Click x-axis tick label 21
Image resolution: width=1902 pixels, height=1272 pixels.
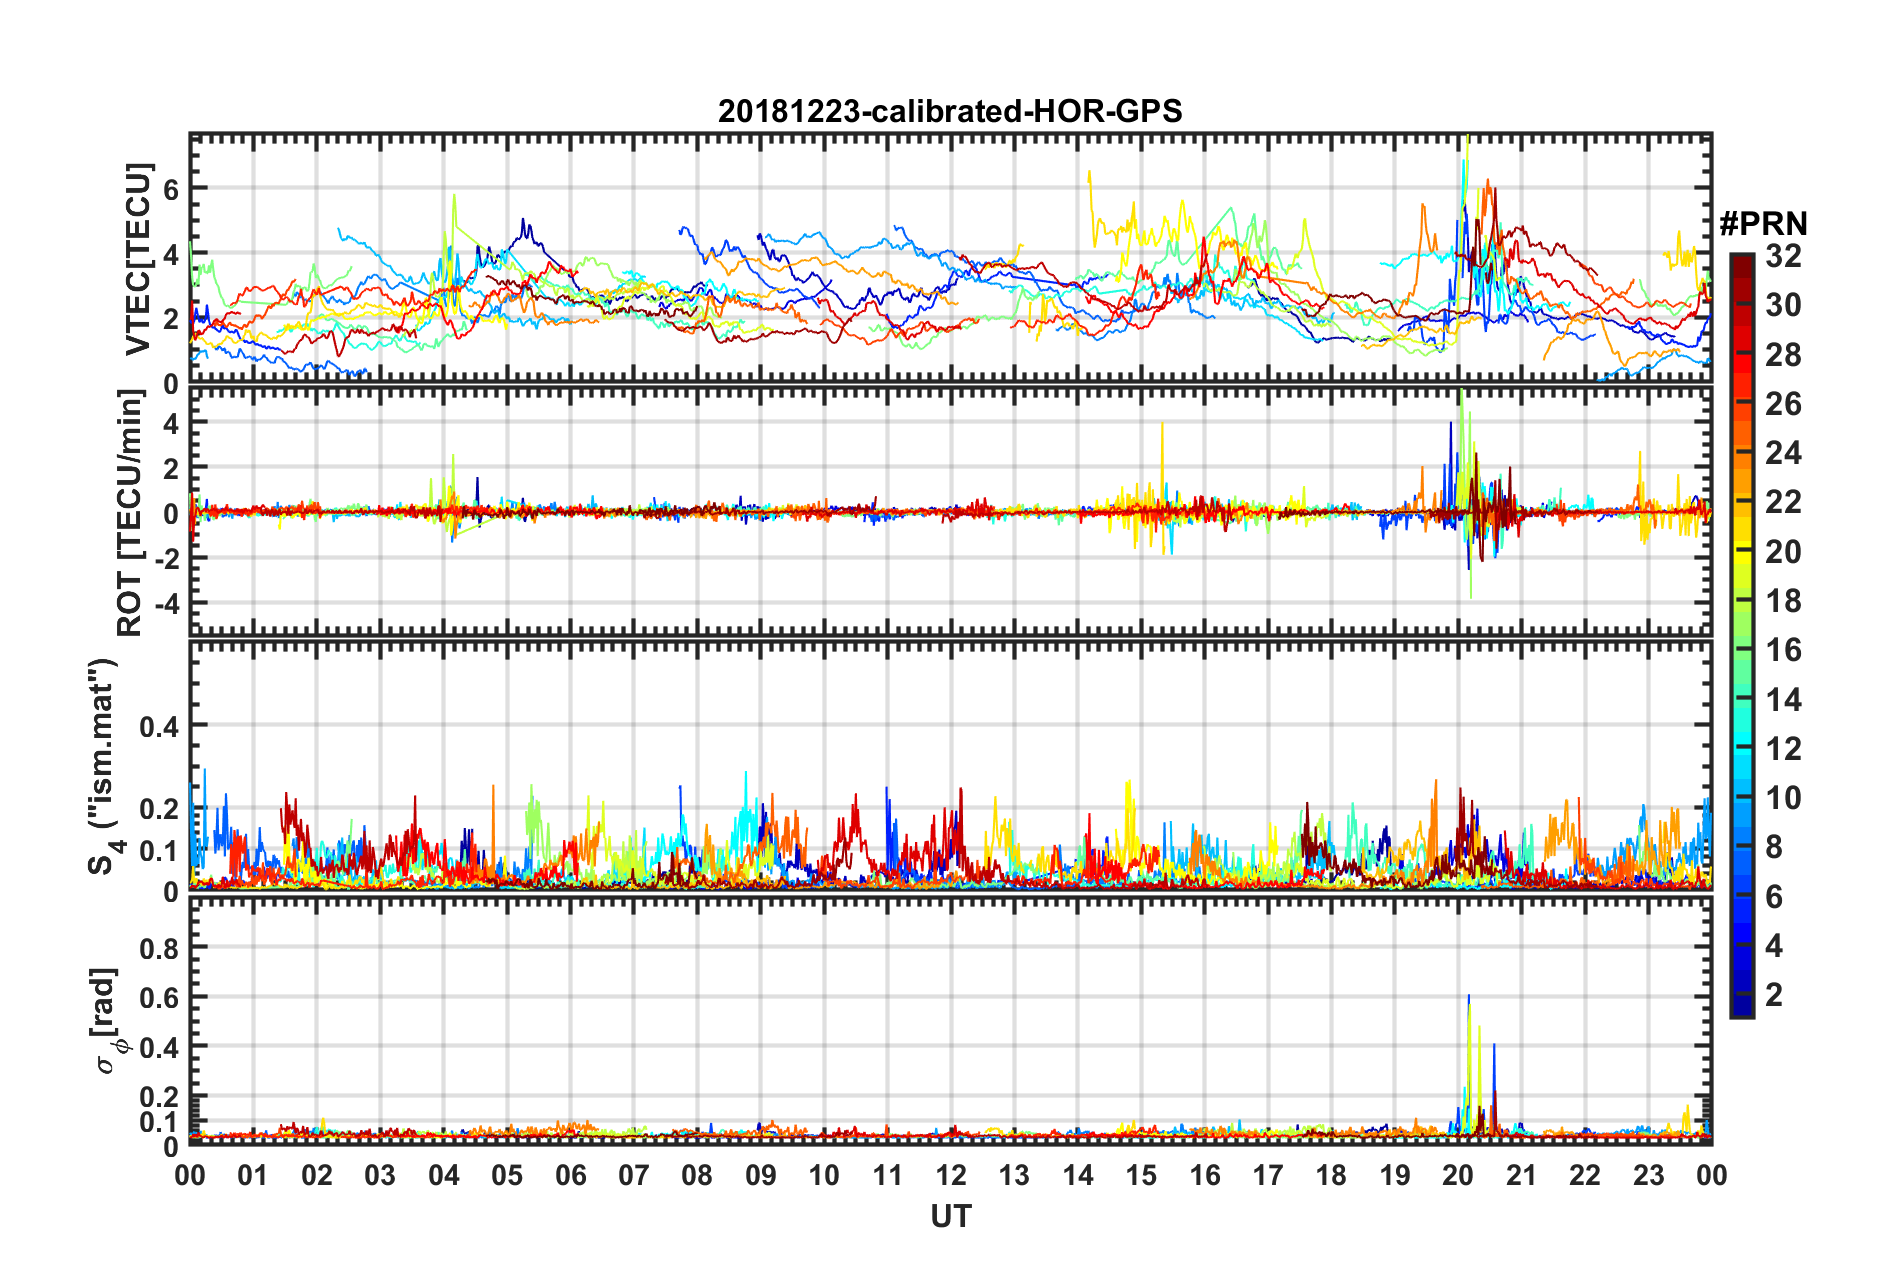[1522, 1175]
